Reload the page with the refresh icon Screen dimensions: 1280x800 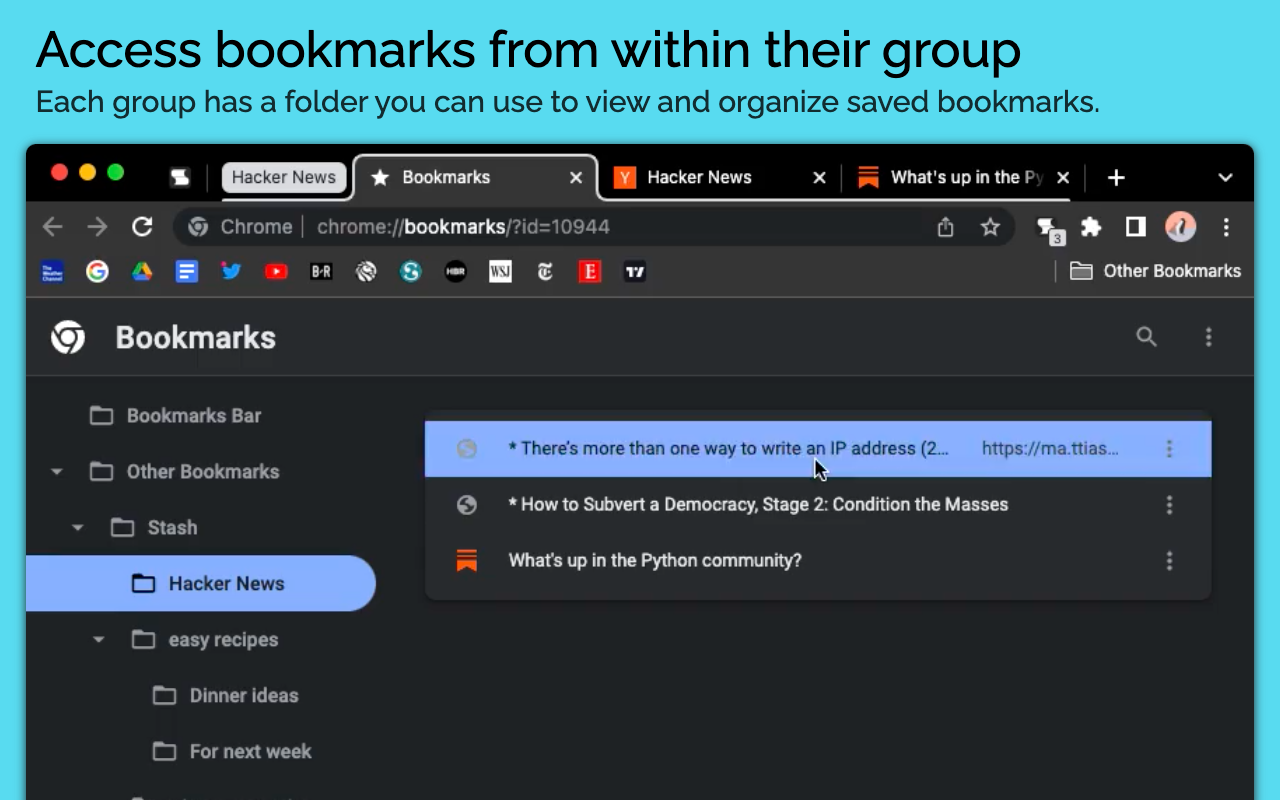(142, 227)
